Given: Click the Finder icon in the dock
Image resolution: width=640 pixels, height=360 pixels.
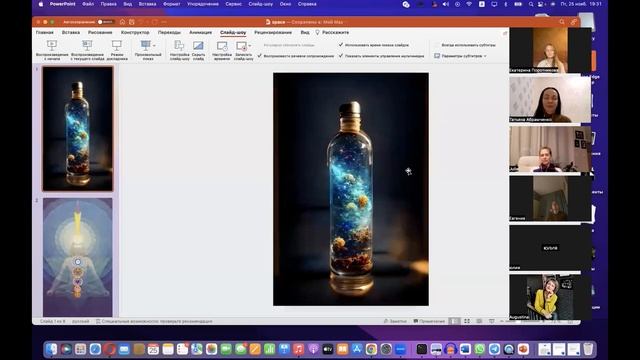Looking at the screenshot, I should click(51, 349).
